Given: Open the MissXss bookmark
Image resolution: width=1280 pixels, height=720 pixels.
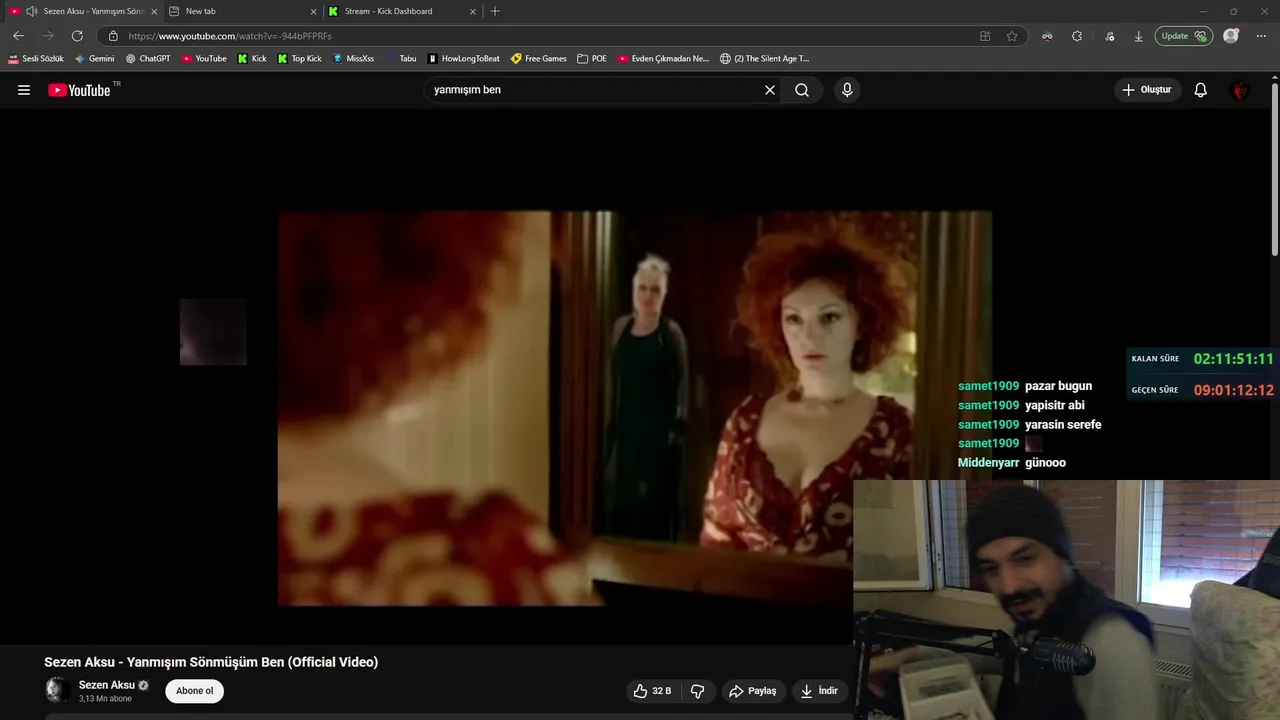Looking at the screenshot, I should pyautogui.click(x=353, y=59).
